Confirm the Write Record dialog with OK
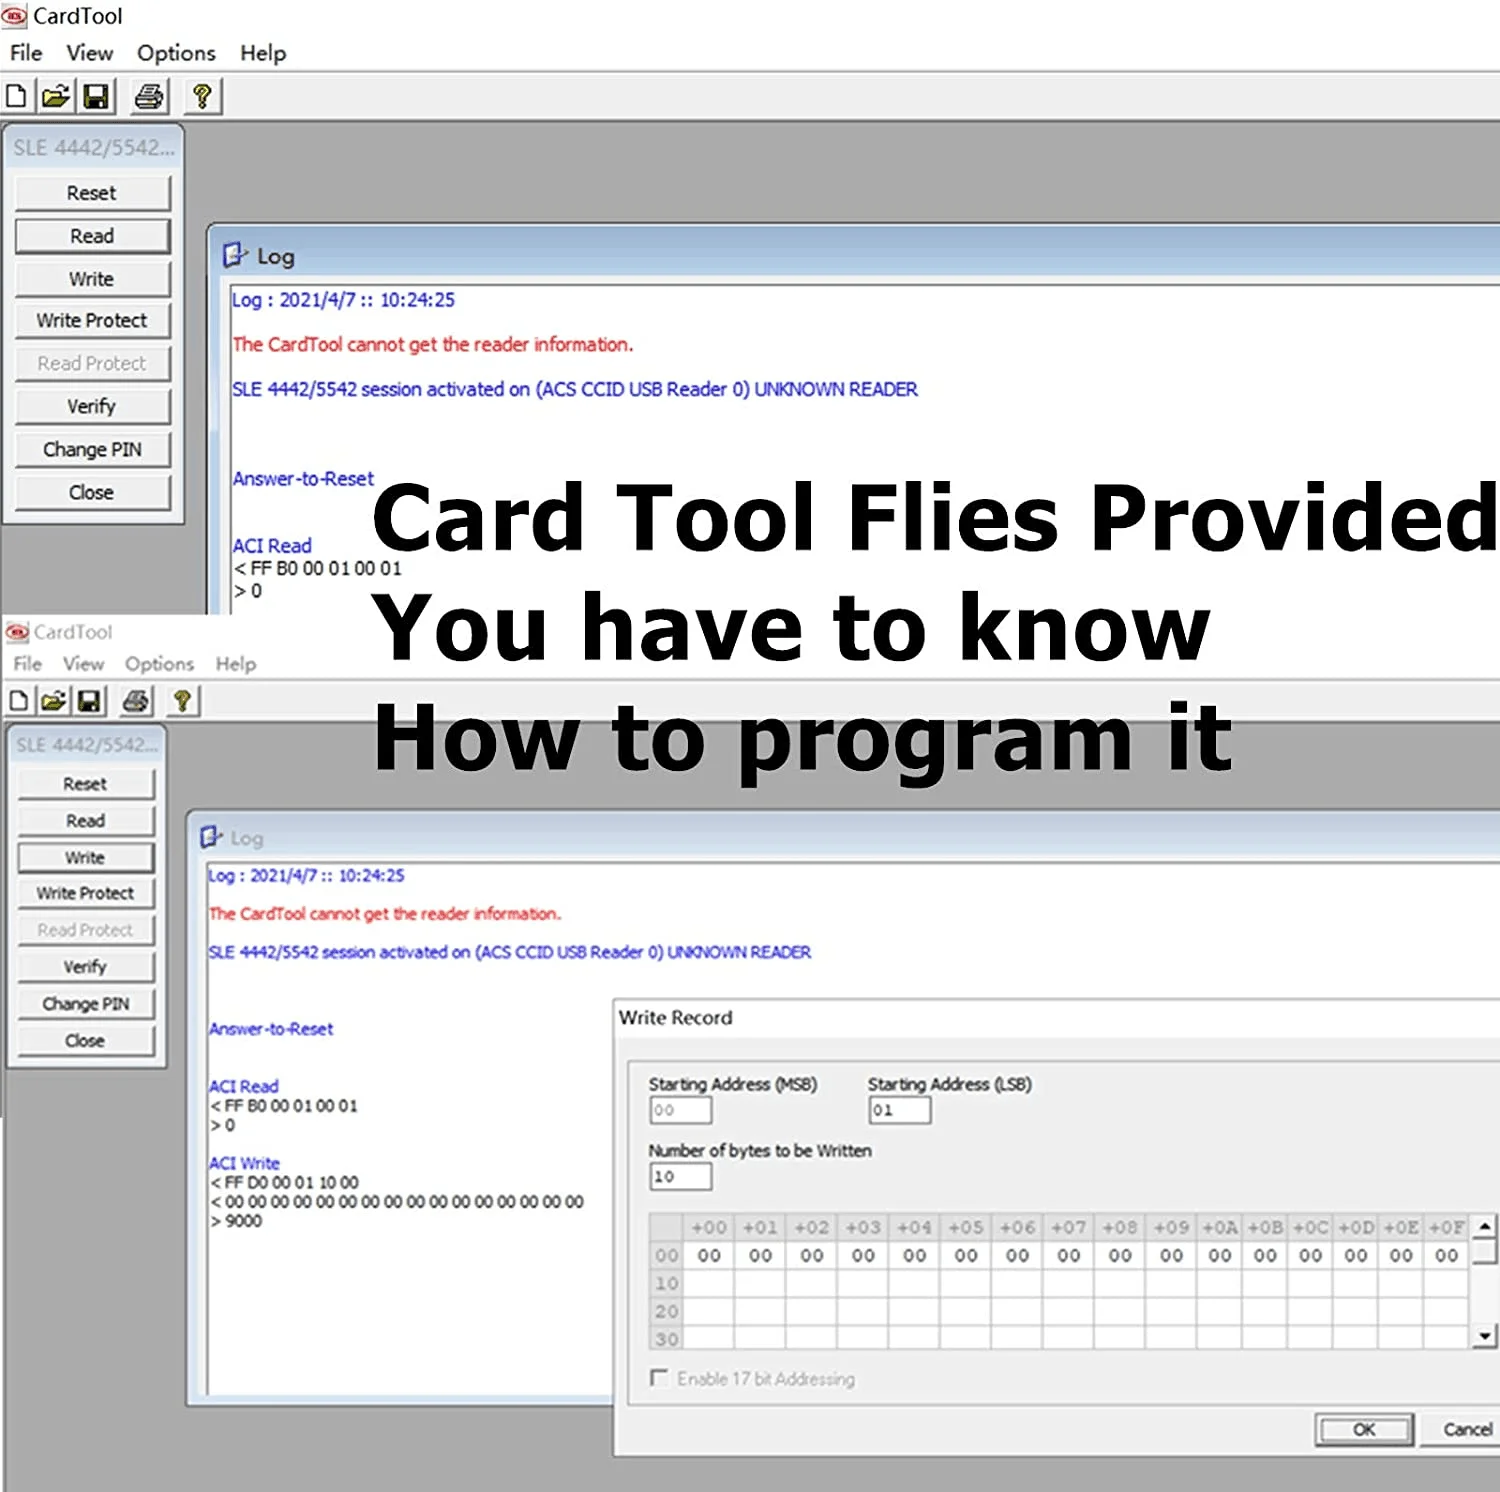1500x1492 pixels. [1364, 1430]
